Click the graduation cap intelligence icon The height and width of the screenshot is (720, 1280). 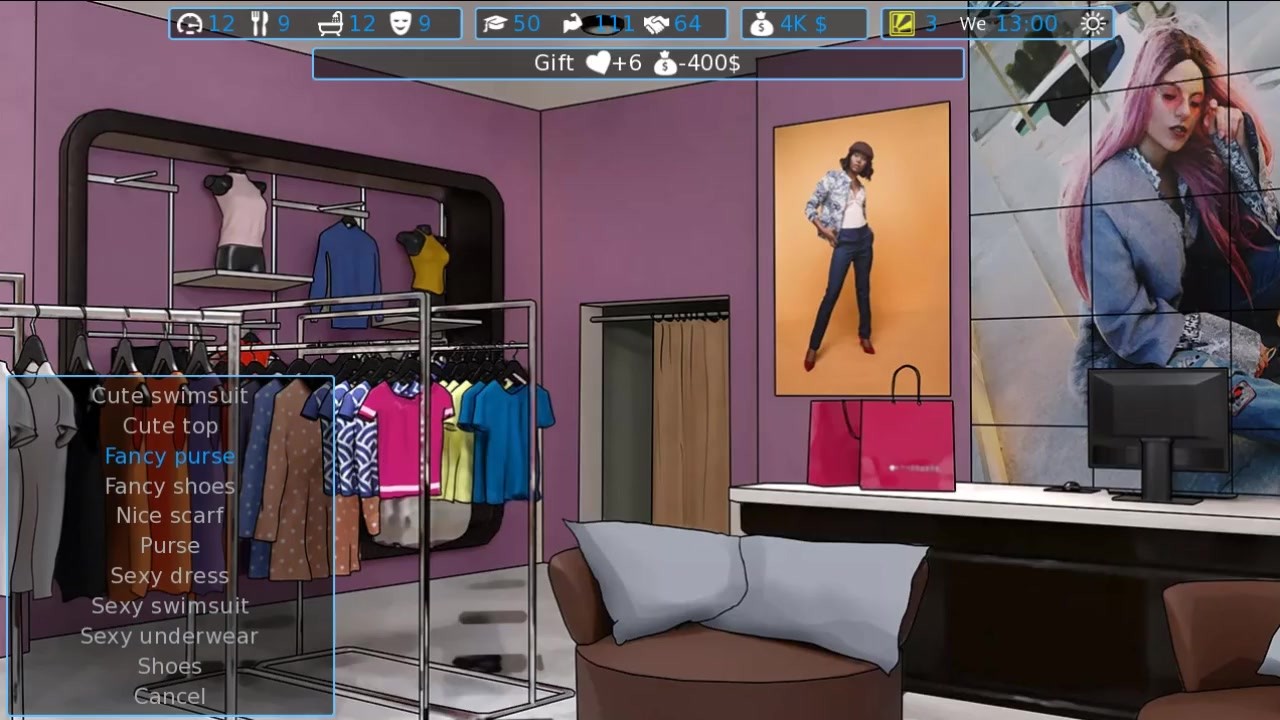click(x=495, y=24)
